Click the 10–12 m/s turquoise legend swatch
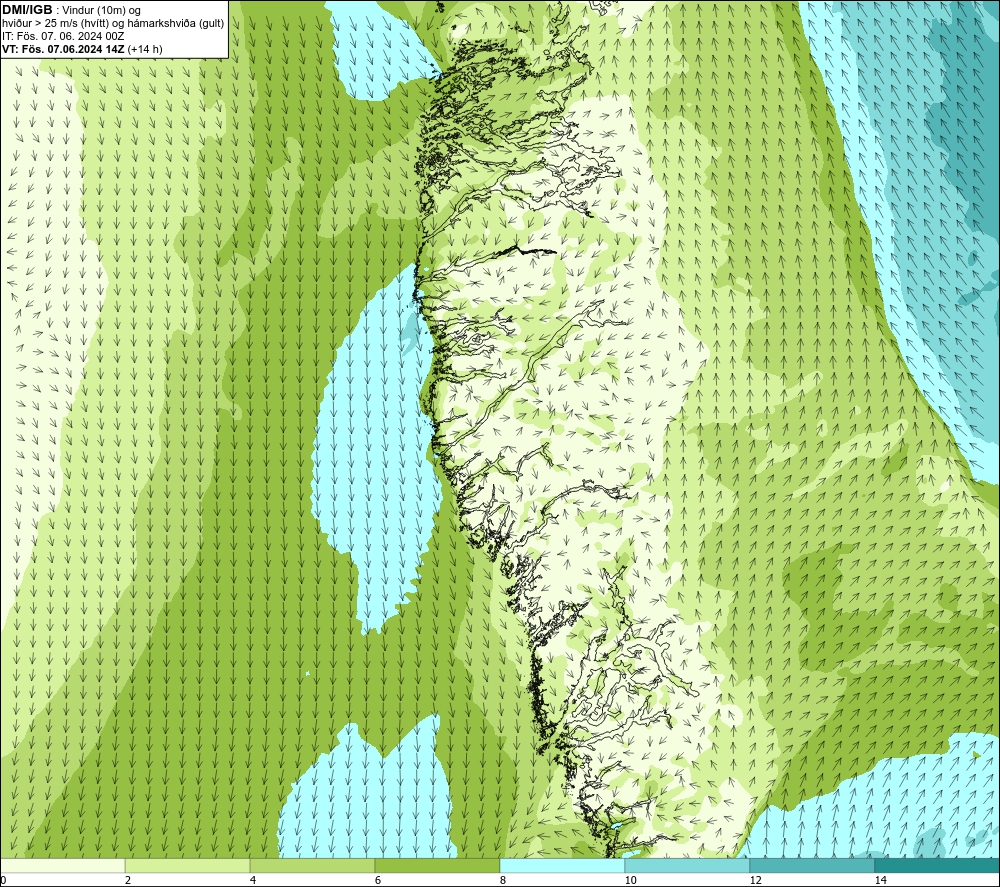The height and width of the screenshot is (887, 1000). click(688, 865)
